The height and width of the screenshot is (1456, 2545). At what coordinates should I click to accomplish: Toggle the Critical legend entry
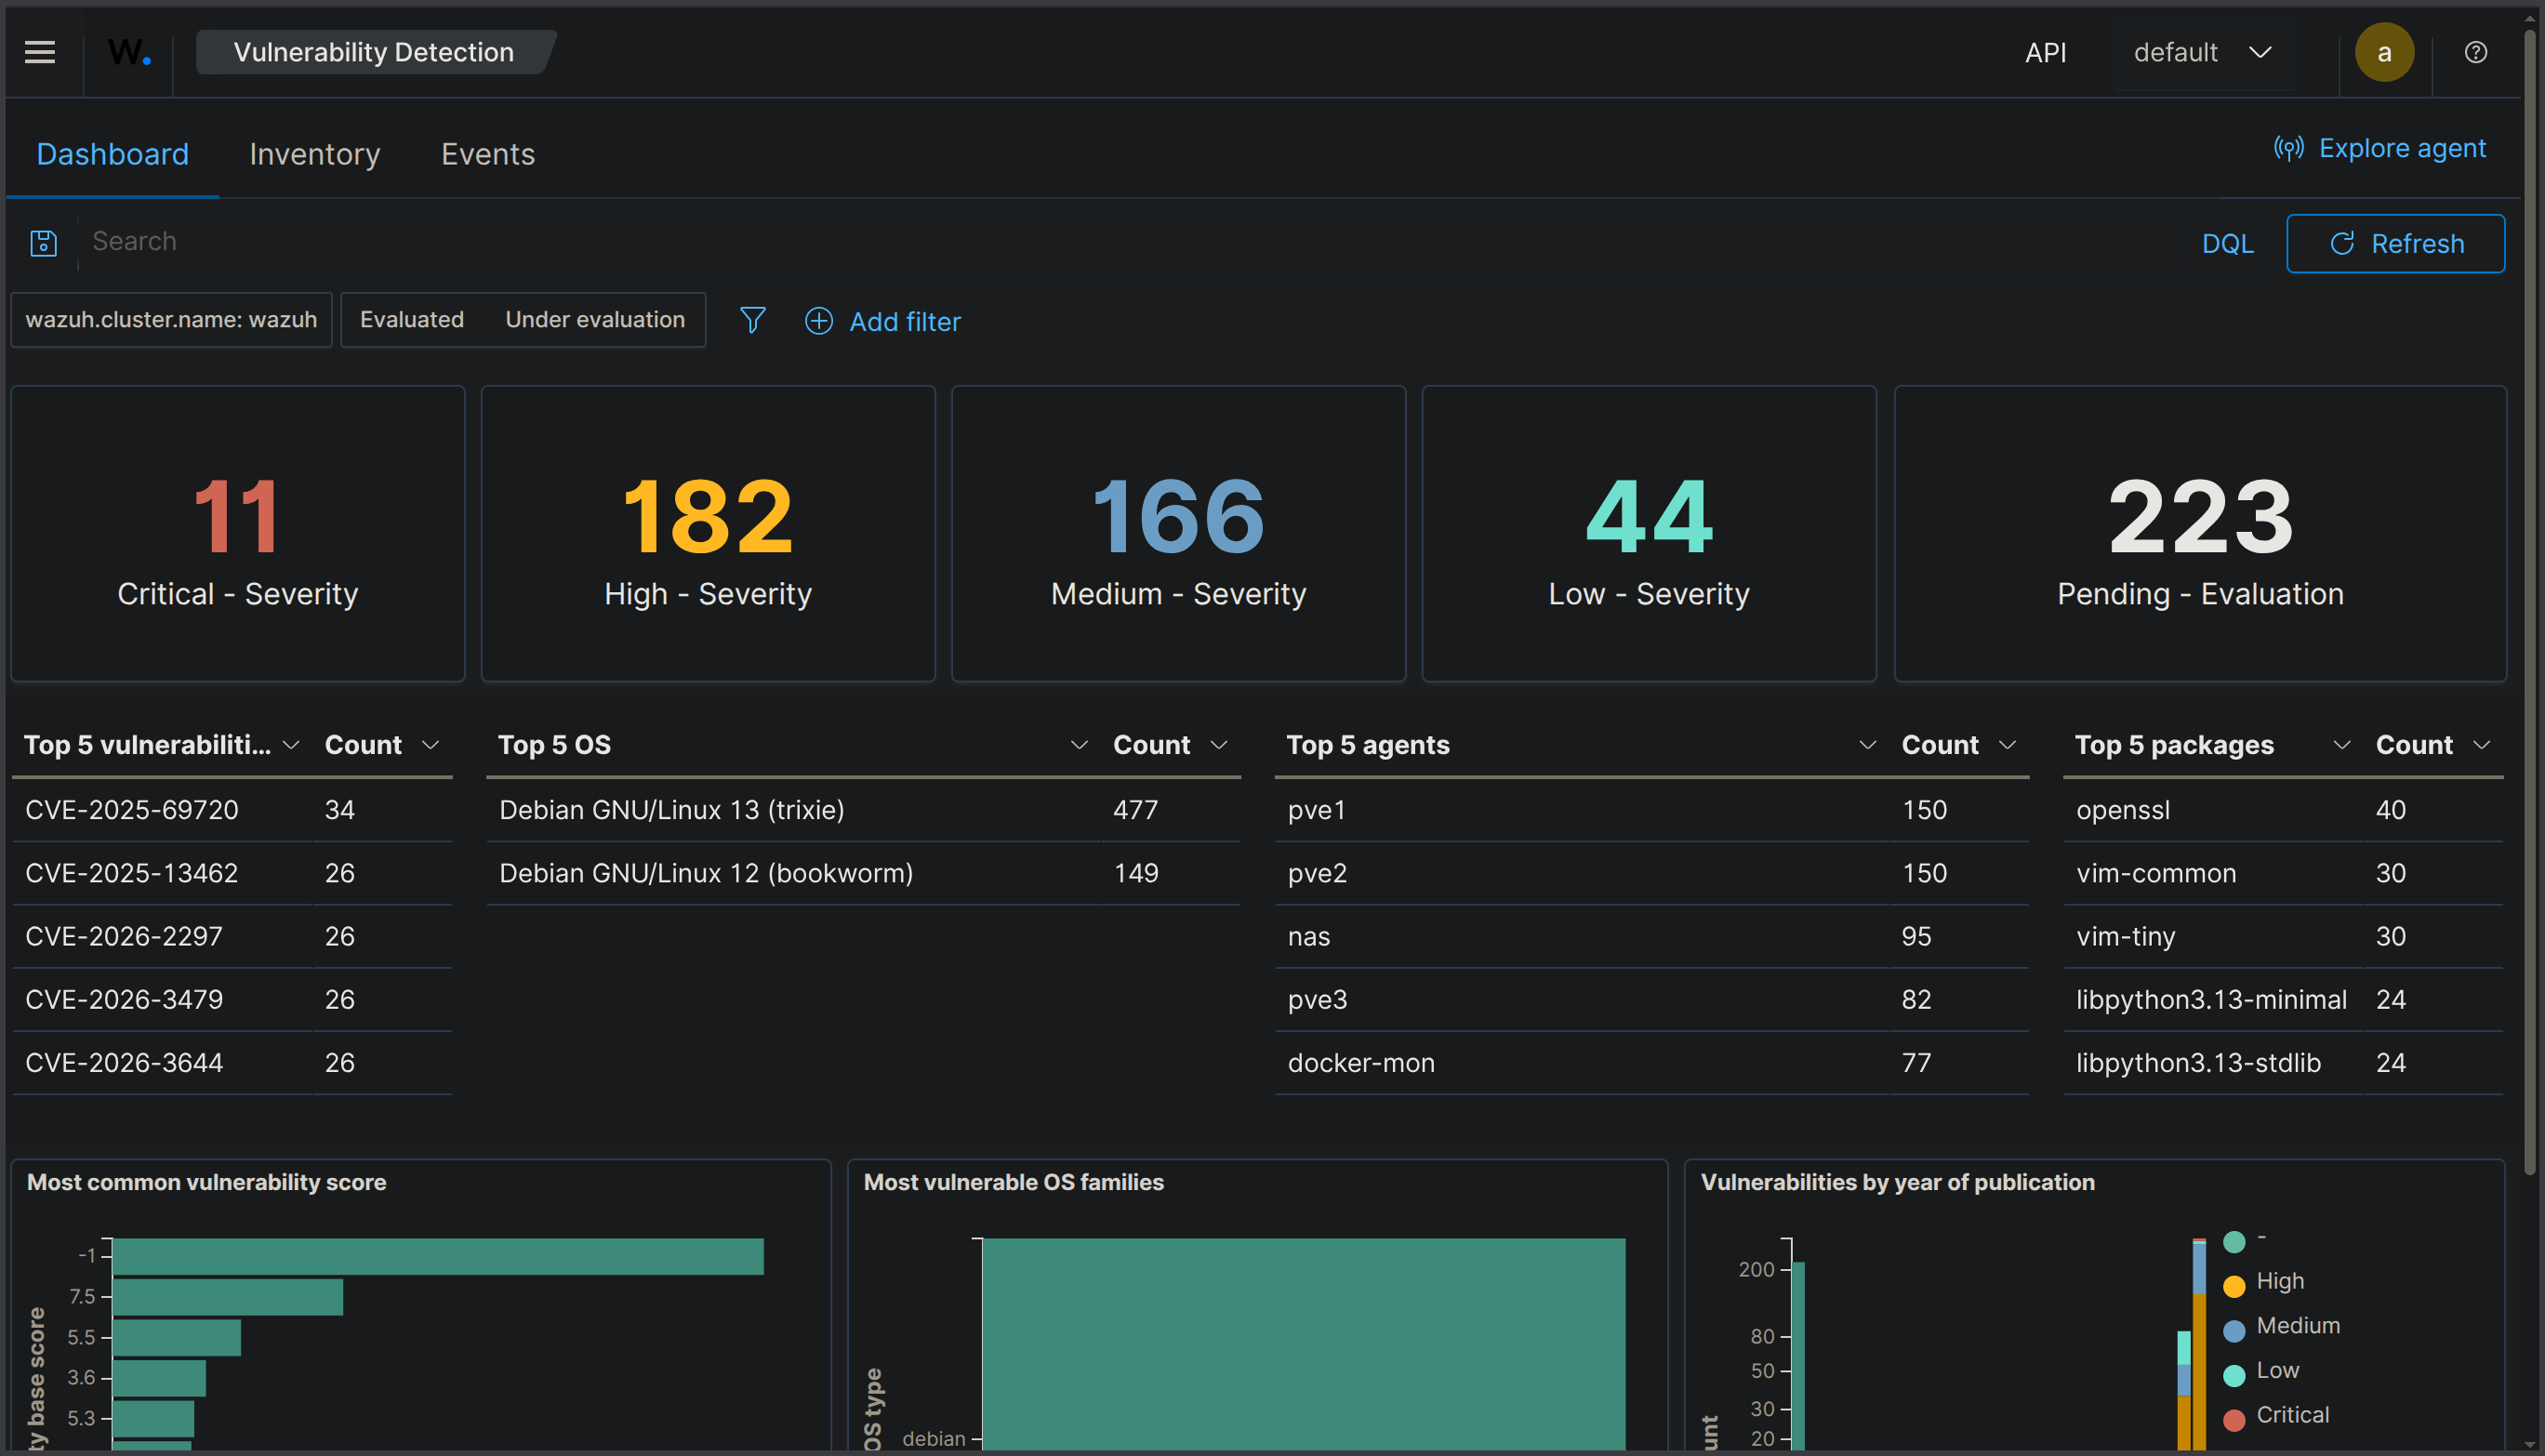(2292, 1414)
